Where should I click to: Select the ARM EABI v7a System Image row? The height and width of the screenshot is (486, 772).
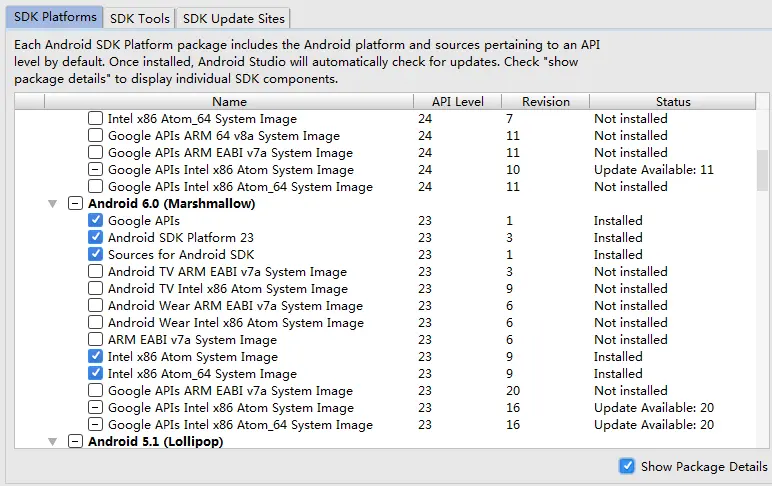click(x=192, y=339)
